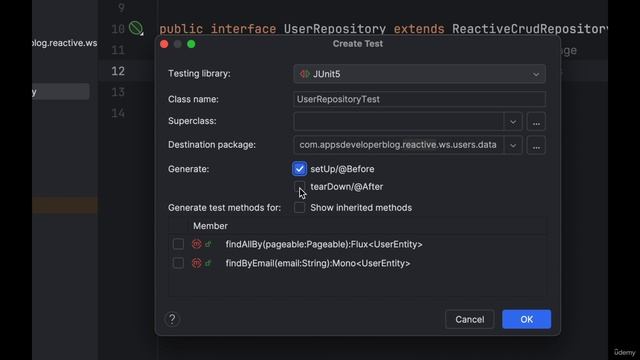
Task: Select the findByEmail method checkbox
Action: tap(178, 263)
